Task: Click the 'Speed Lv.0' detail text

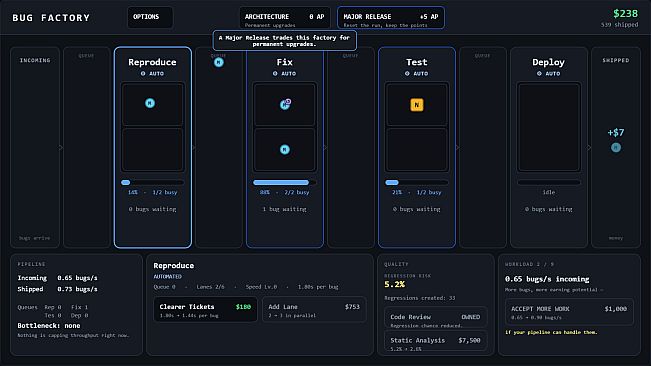Action: click(261, 287)
